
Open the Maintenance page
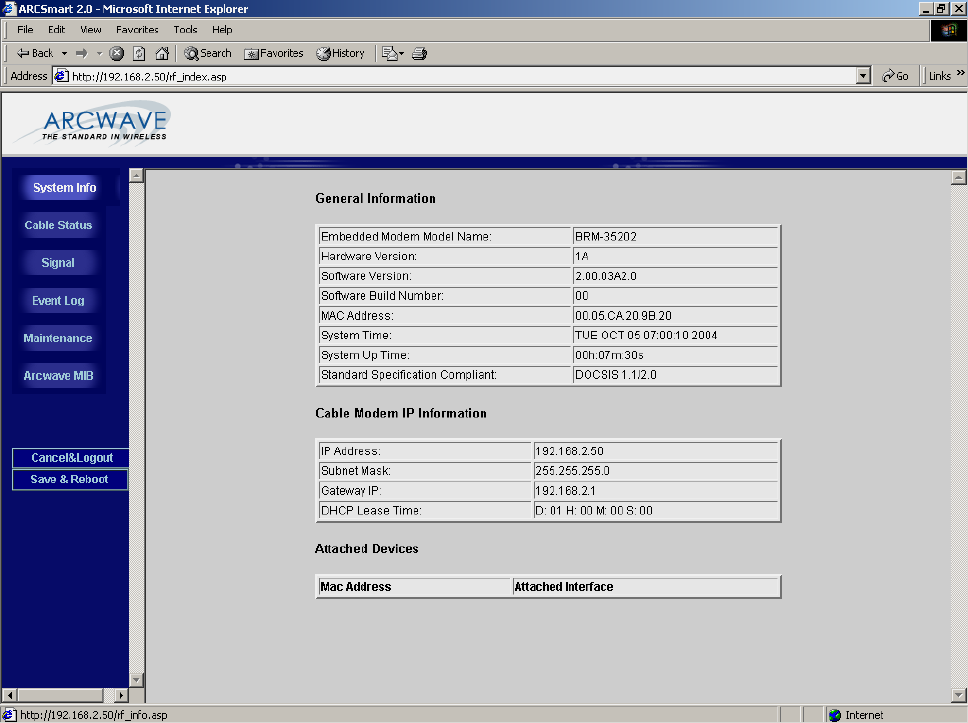click(x=58, y=338)
